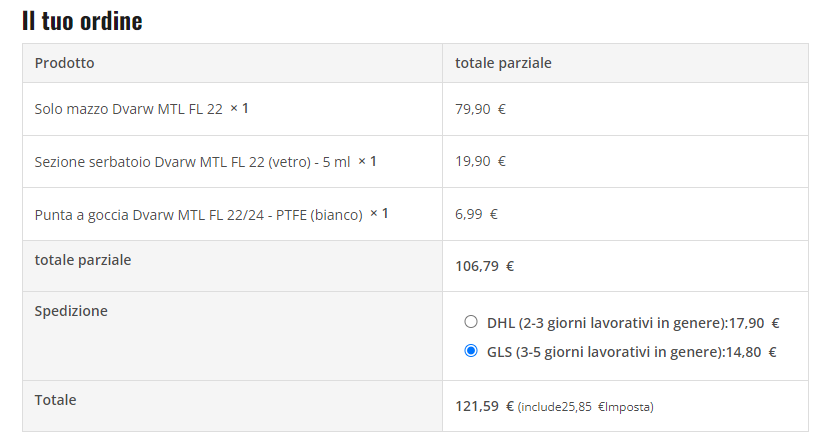The width and height of the screenshot is (818, 446).
Task: Click the × 1 quantity beside Solo mazzo
Action: pyautogui.click(x=239, y=109)
